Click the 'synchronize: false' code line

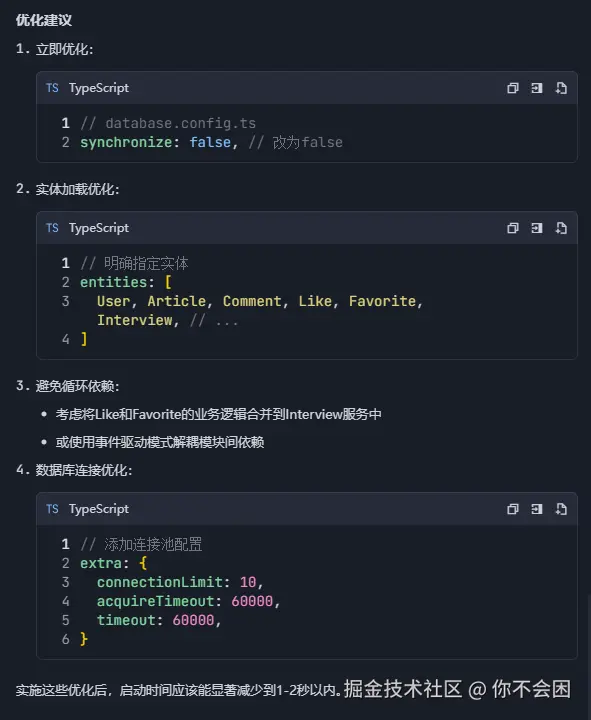pos(211,142)
